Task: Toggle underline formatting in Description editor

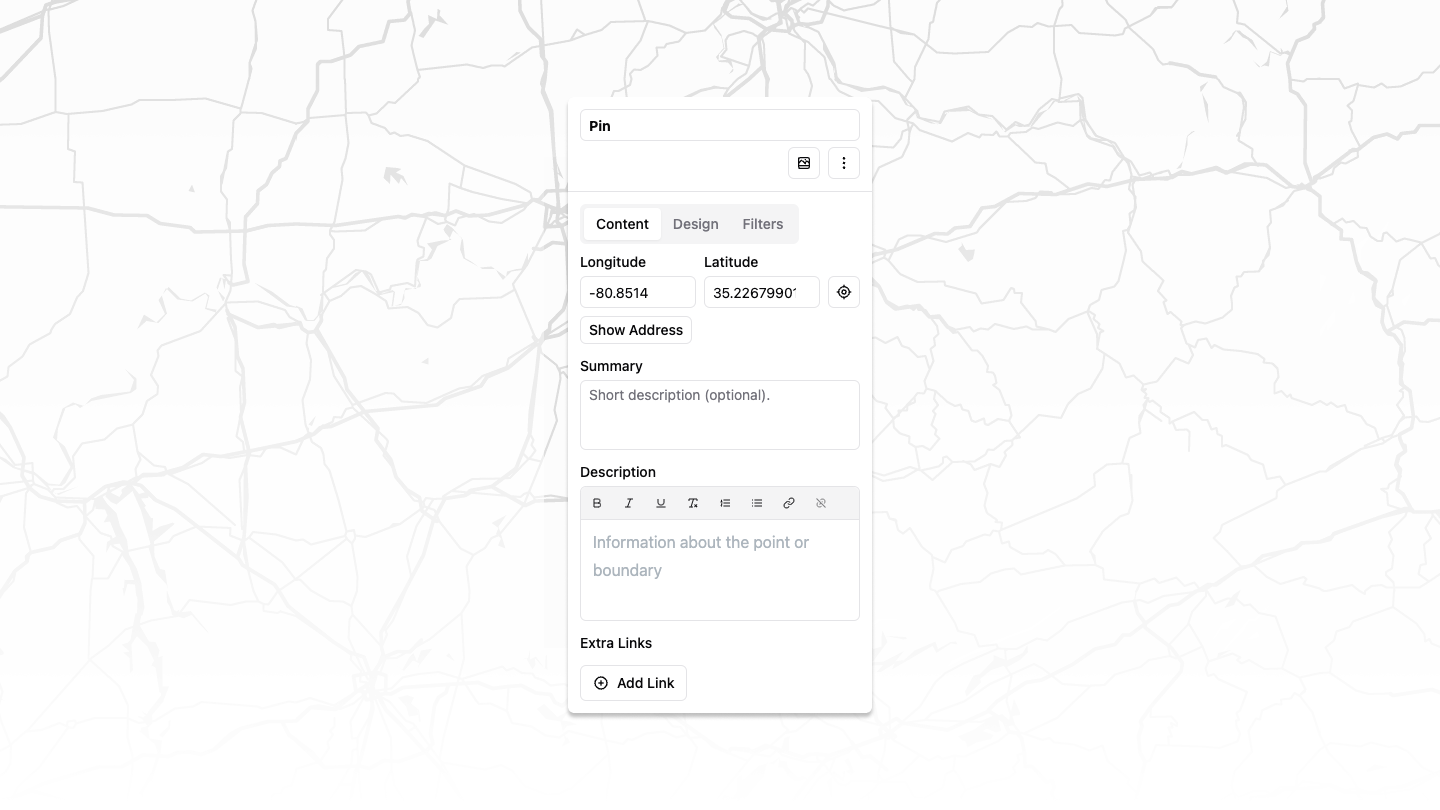Action: click(x=661, y=503)
